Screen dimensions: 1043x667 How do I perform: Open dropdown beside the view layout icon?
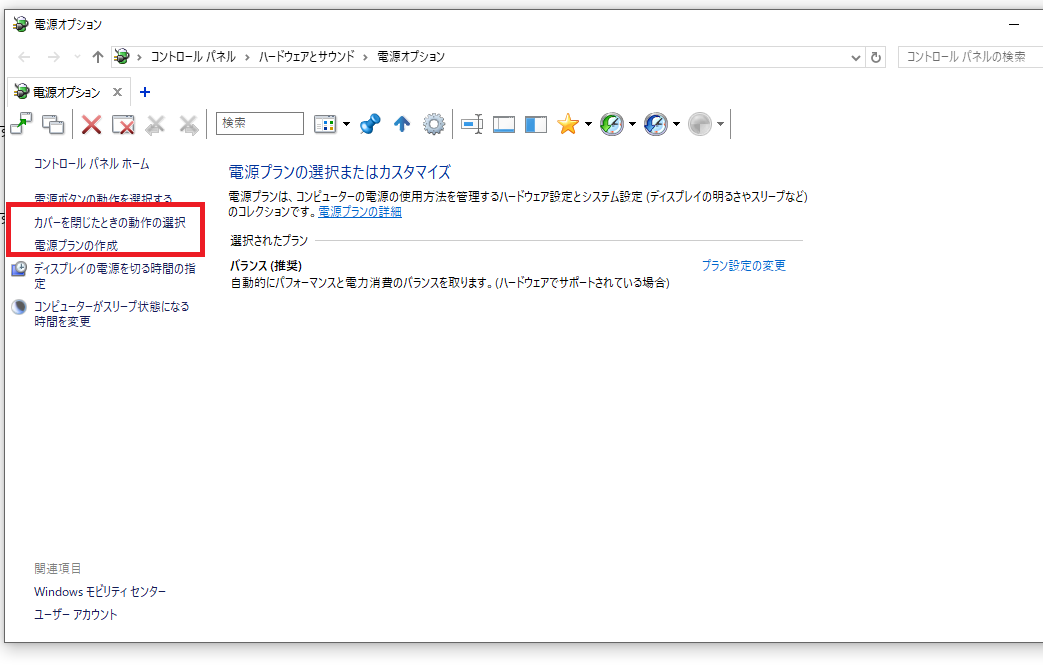click(x=347, y=124)
